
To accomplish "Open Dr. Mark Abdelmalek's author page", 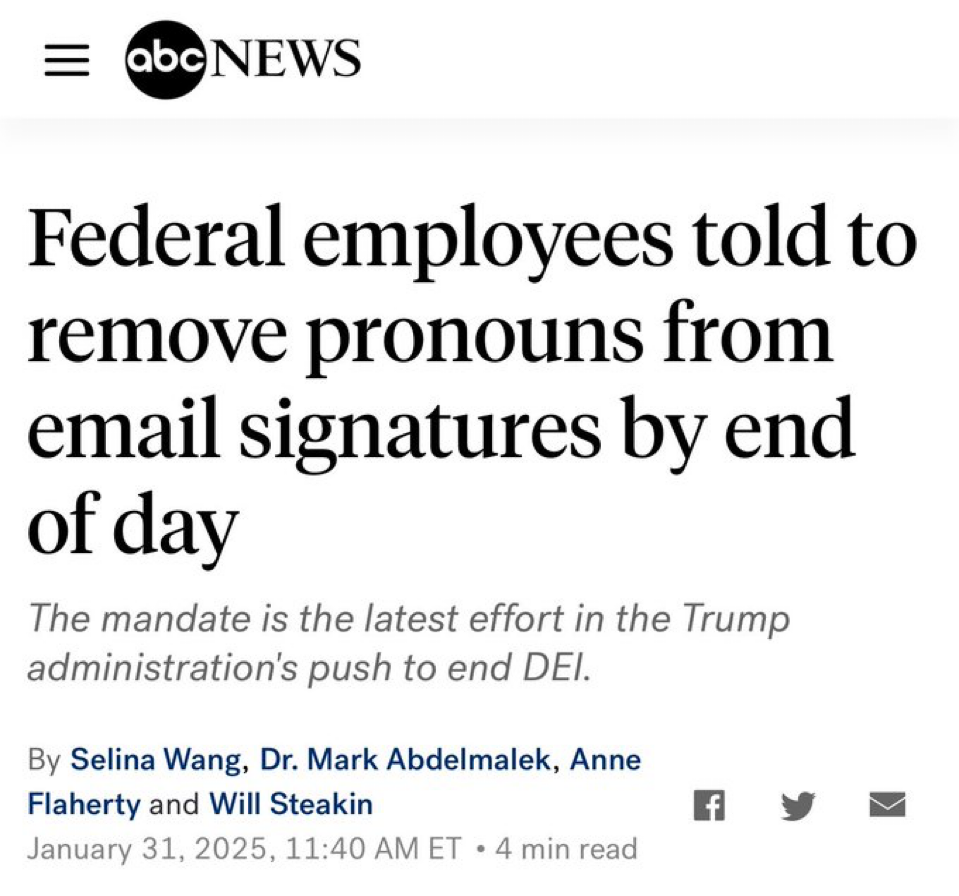I will (x=405, y=760).
